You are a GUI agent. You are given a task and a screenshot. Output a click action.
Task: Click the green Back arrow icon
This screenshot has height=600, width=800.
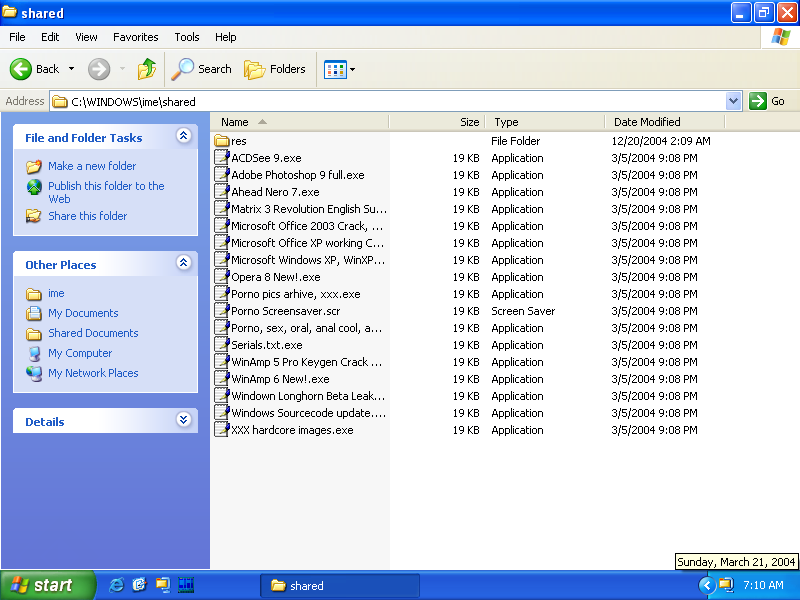[x=21, y=69]
